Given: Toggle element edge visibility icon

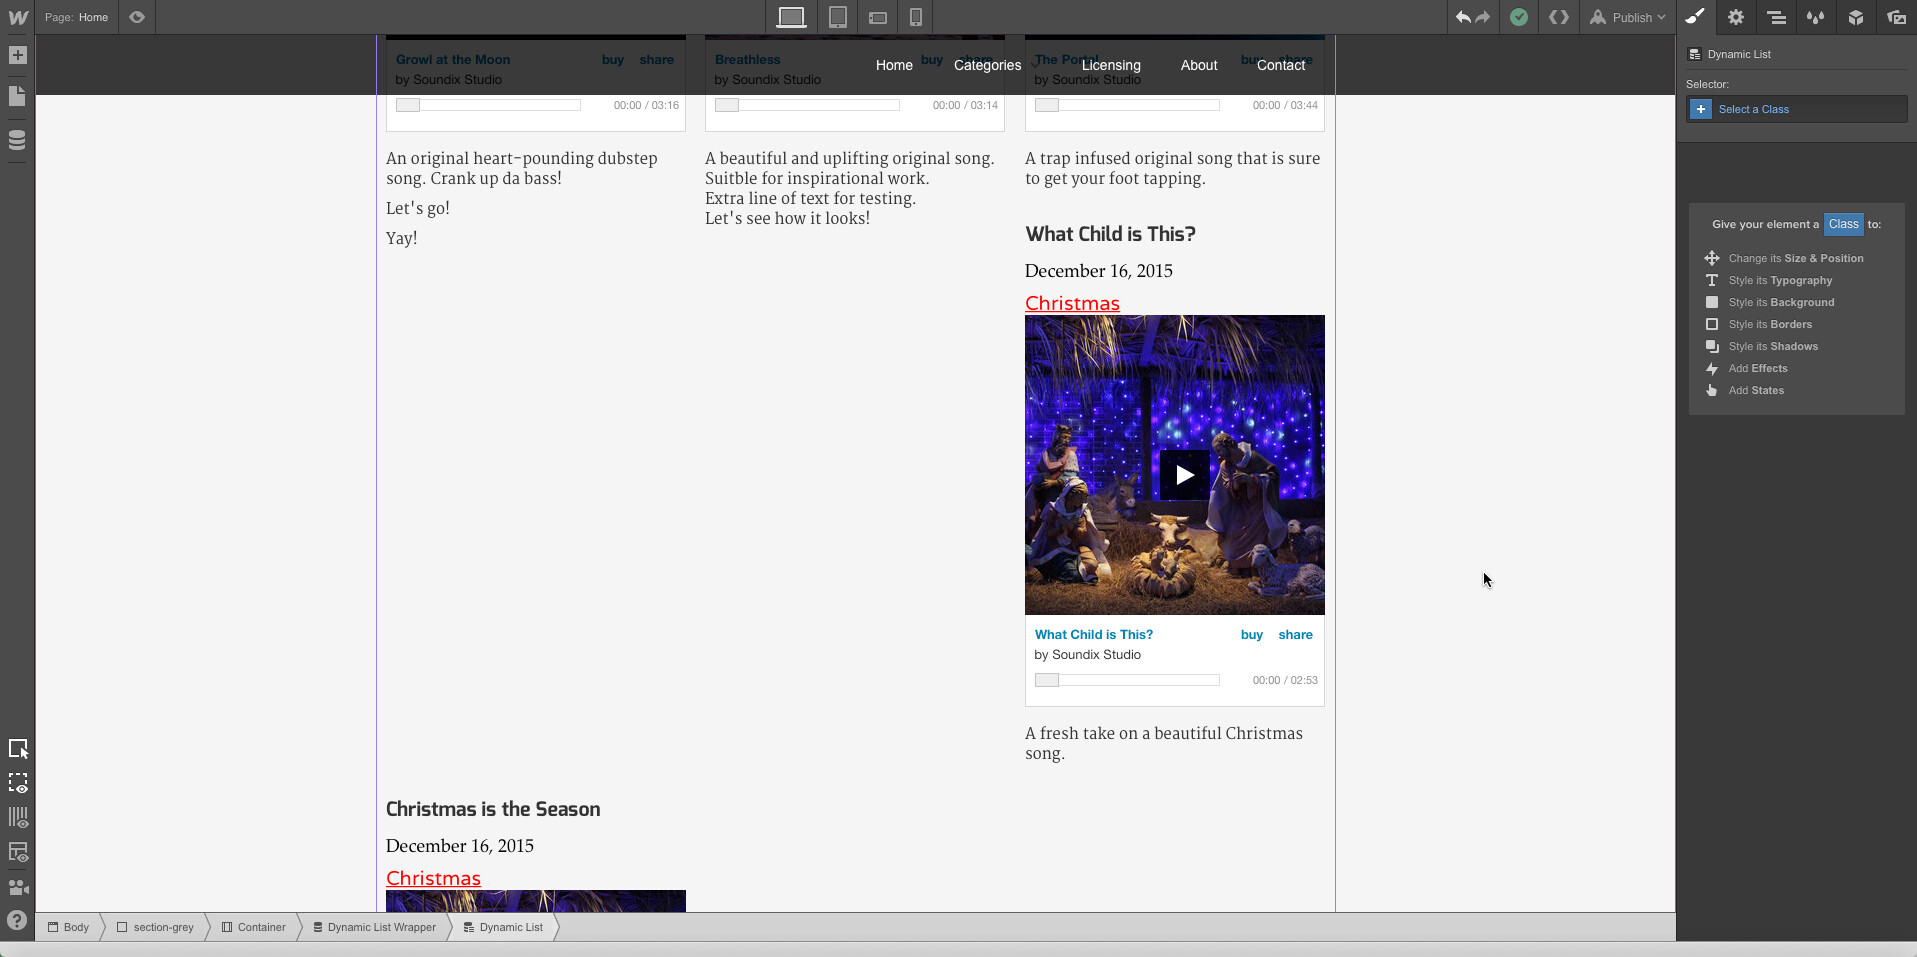Looking at the screenshot, I should tap(18, 783).
